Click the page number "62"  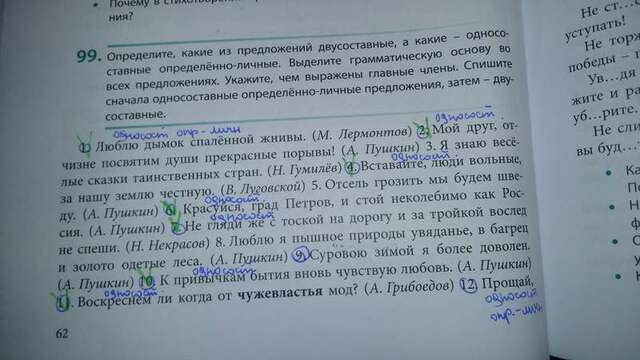62,333
